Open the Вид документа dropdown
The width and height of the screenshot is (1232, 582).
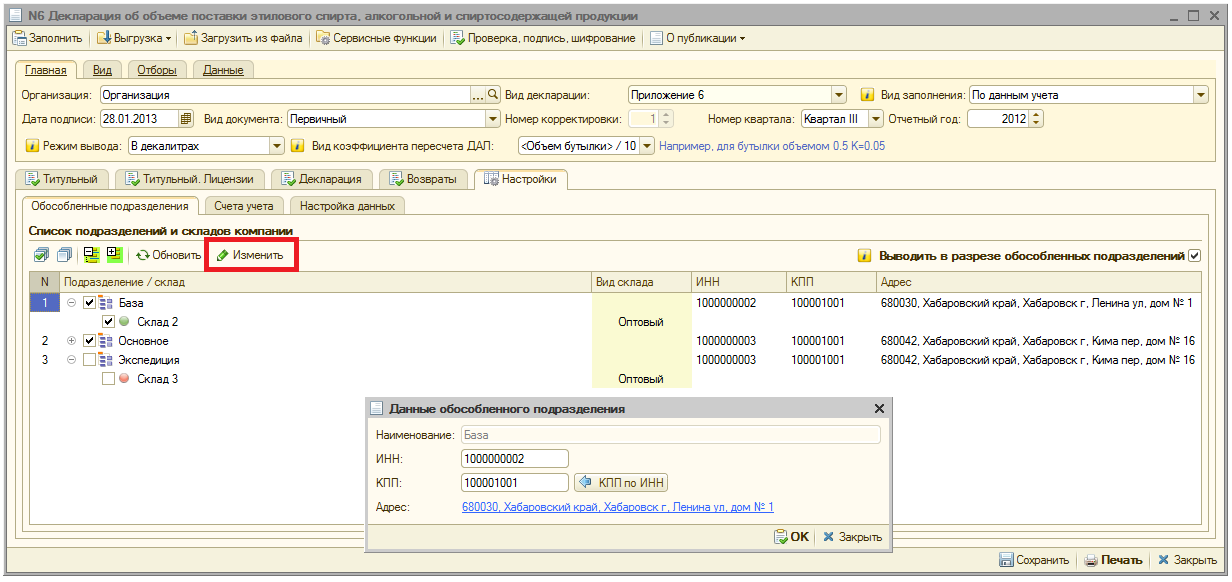coord(492,119)
